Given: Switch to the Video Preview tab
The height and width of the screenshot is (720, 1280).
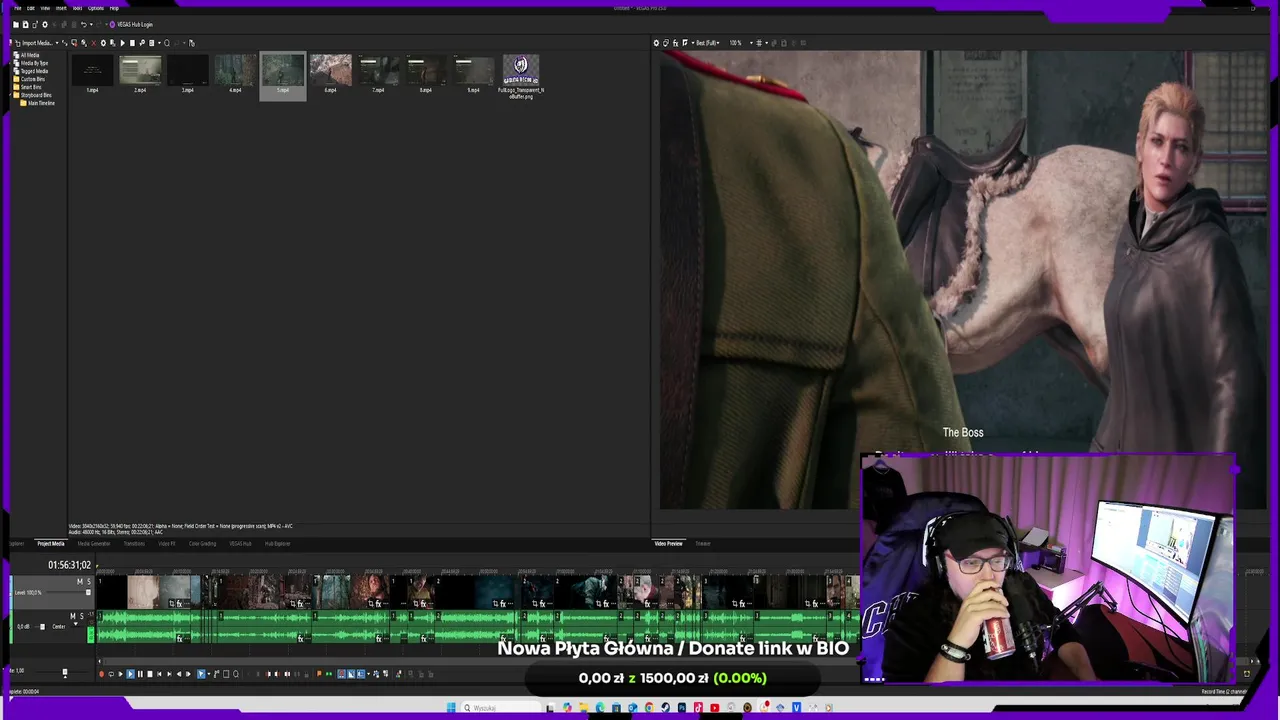Looking at the screenshot, I should coord(668,543).
